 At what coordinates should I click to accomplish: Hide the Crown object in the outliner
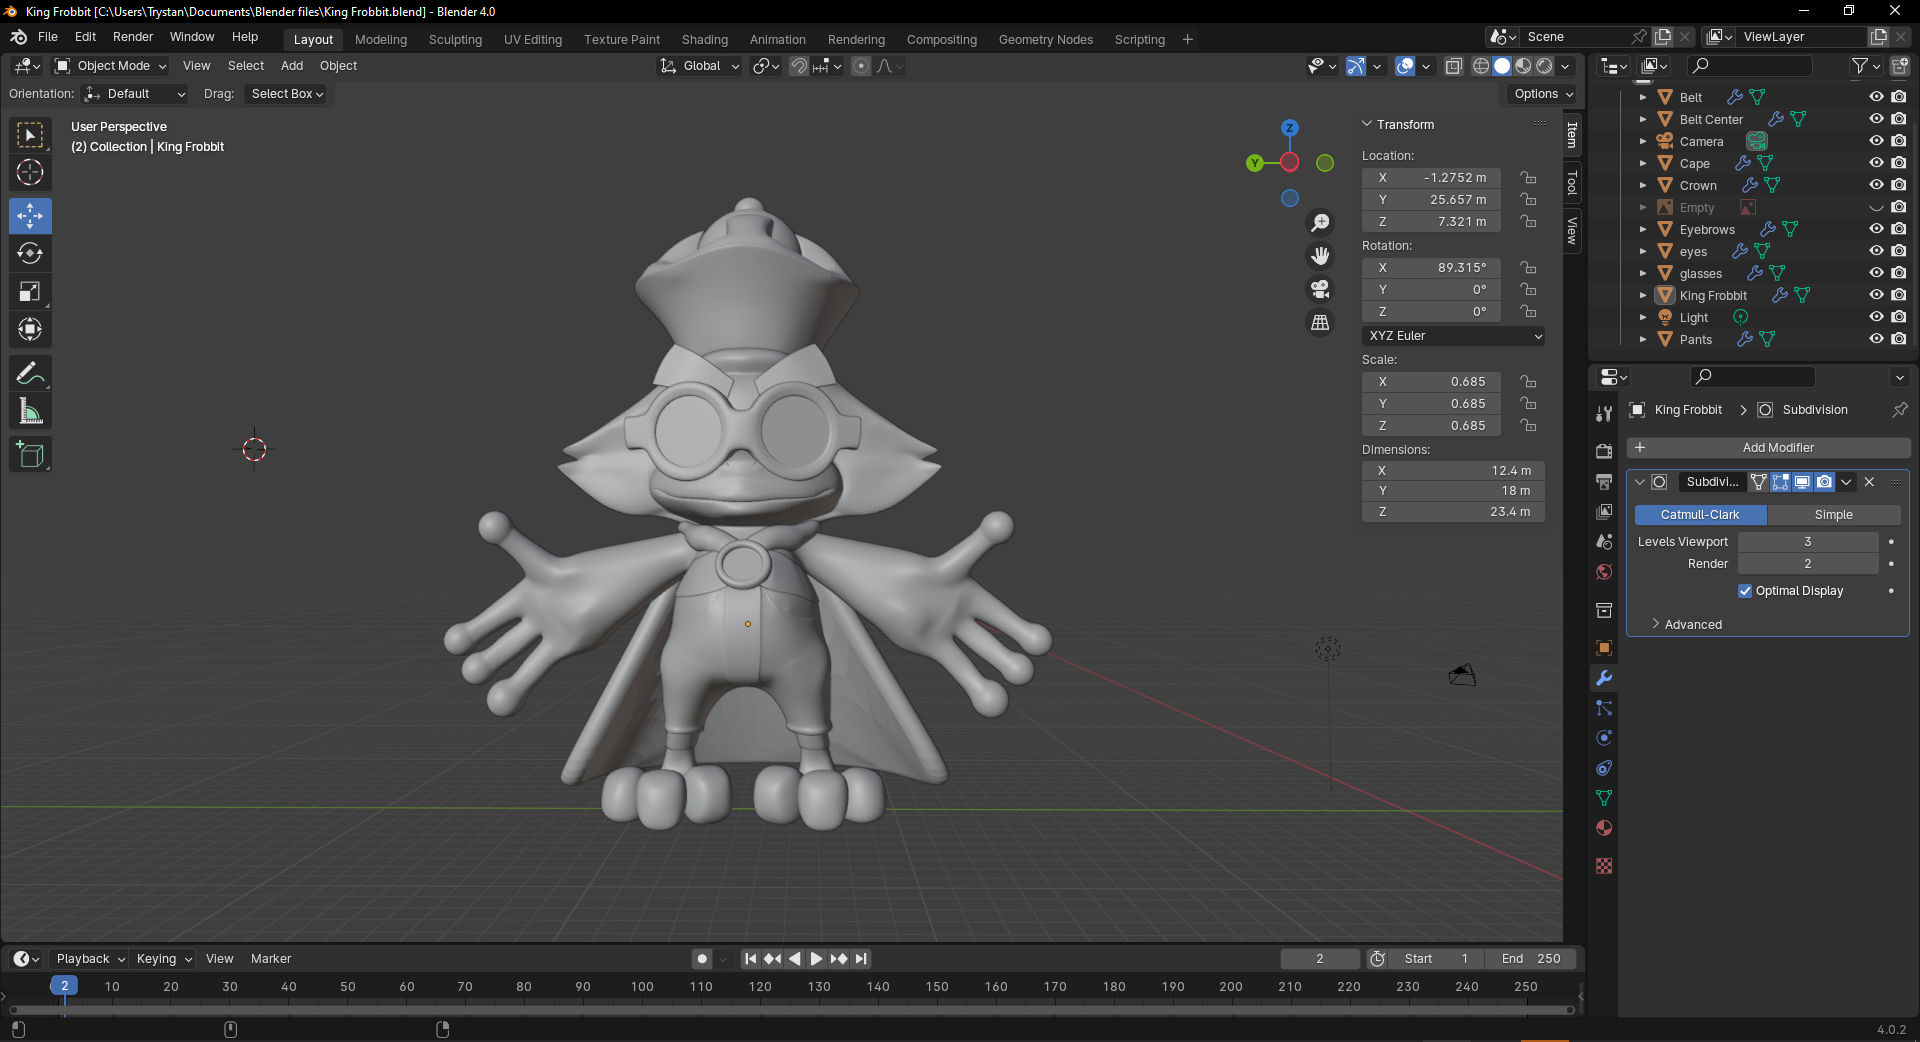click(x=1876, y=185)
